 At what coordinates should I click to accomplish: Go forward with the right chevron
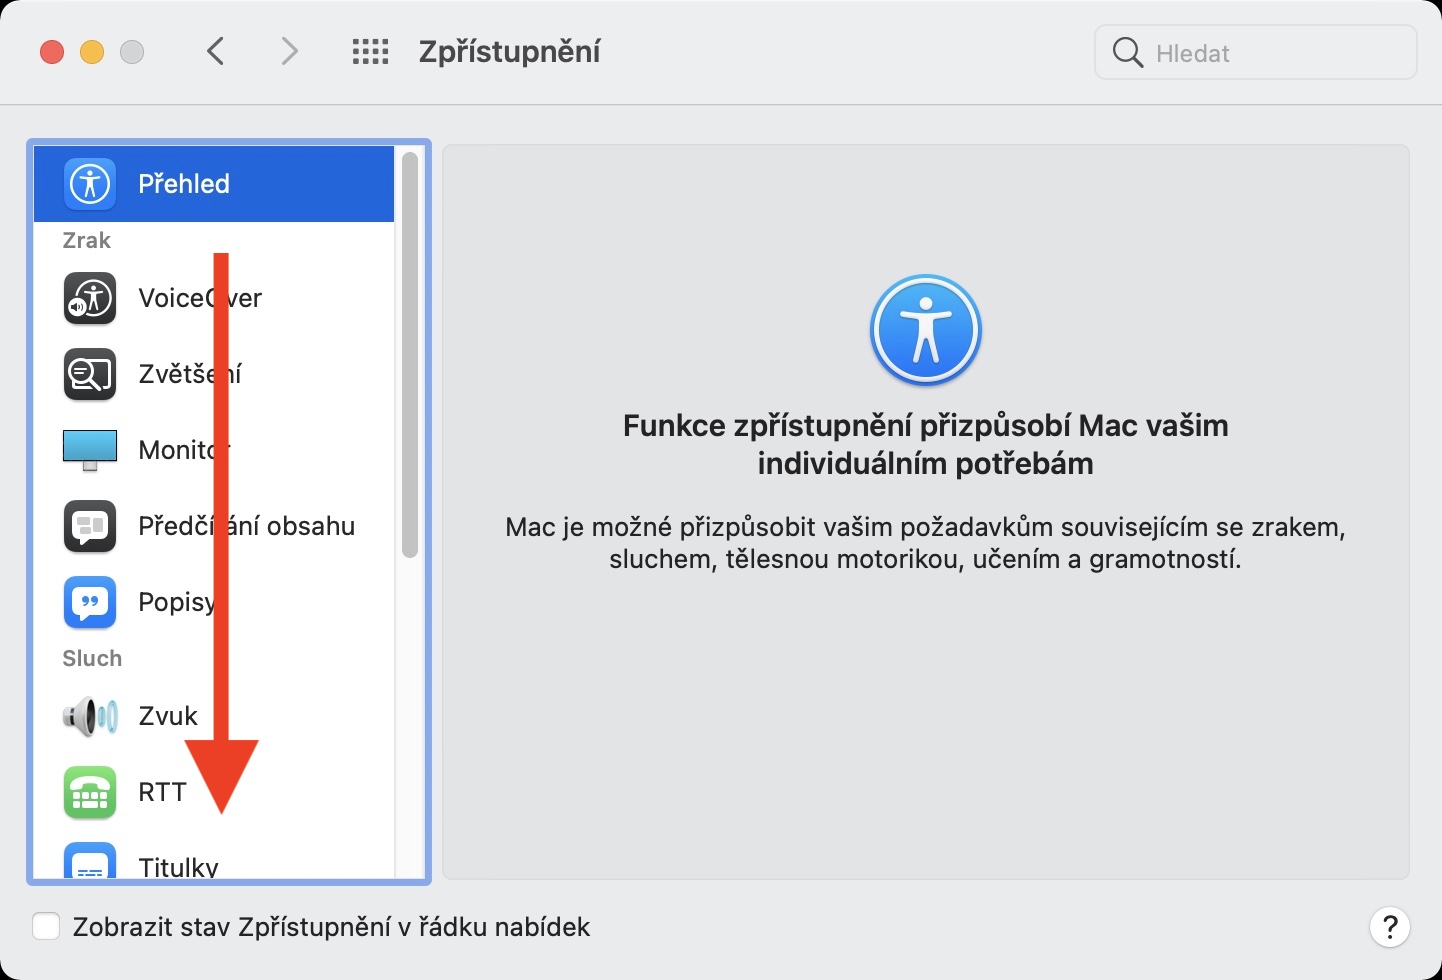click(289, 51)
